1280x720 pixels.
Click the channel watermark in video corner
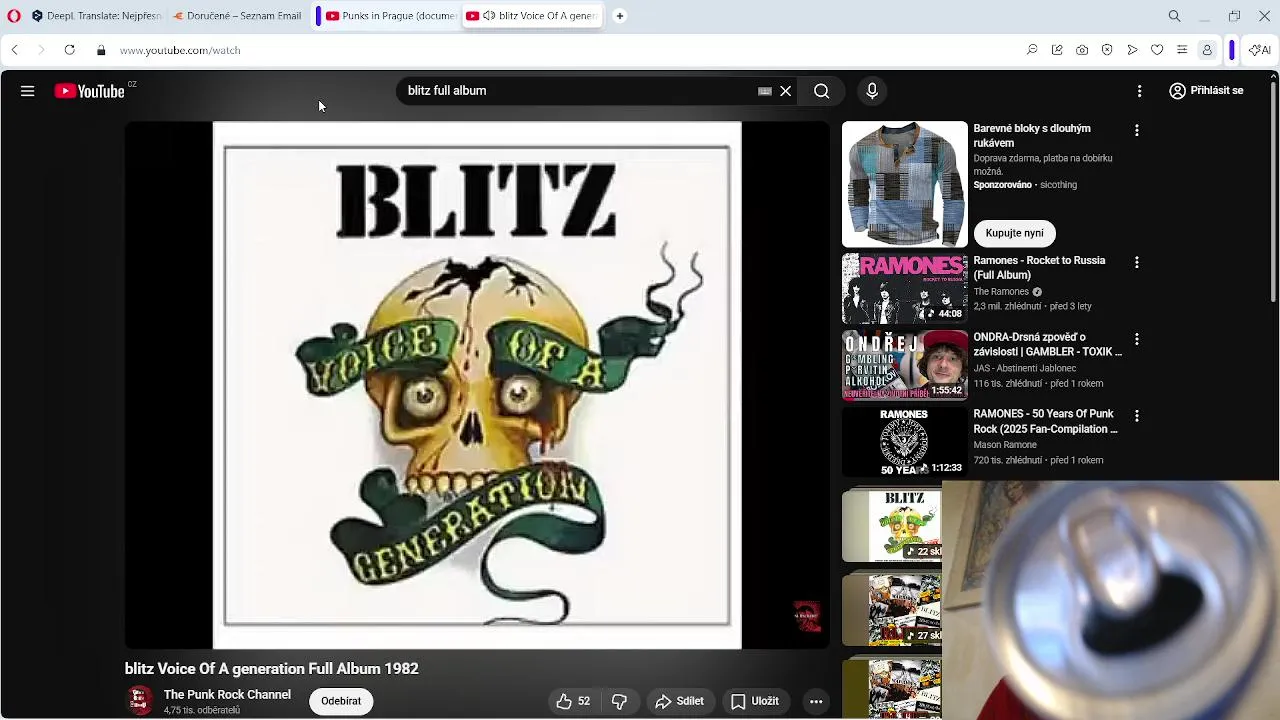coord(807,616)
